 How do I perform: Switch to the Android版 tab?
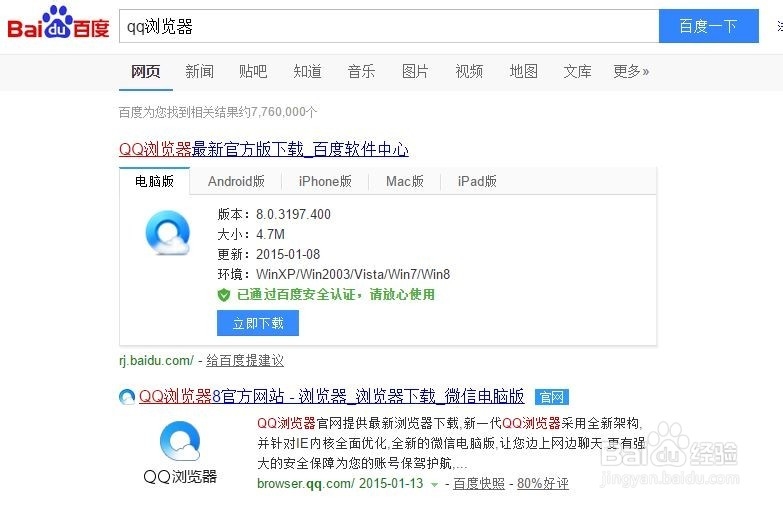pos(236,181)
